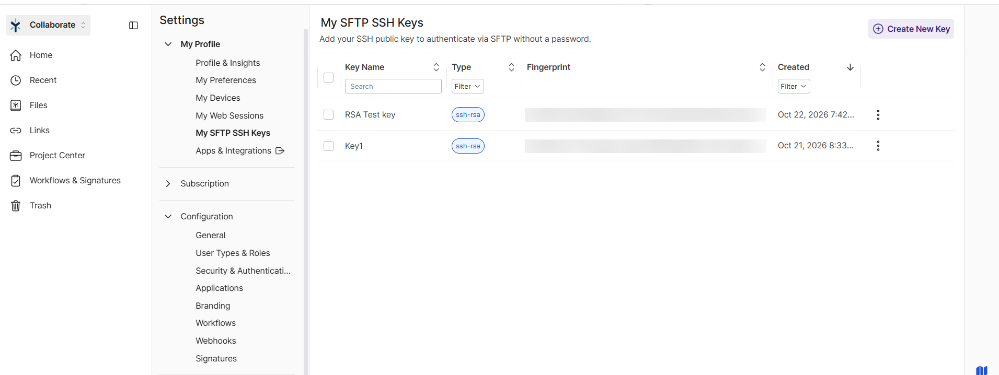
Task: Open Webhooks configuration settings
Action: point(215,341)
